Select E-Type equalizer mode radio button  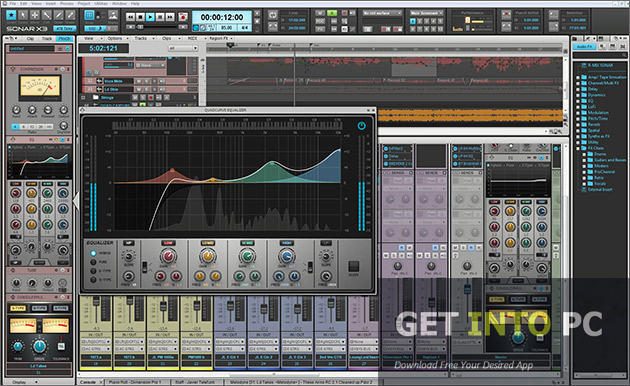click(x=93, y=271)
